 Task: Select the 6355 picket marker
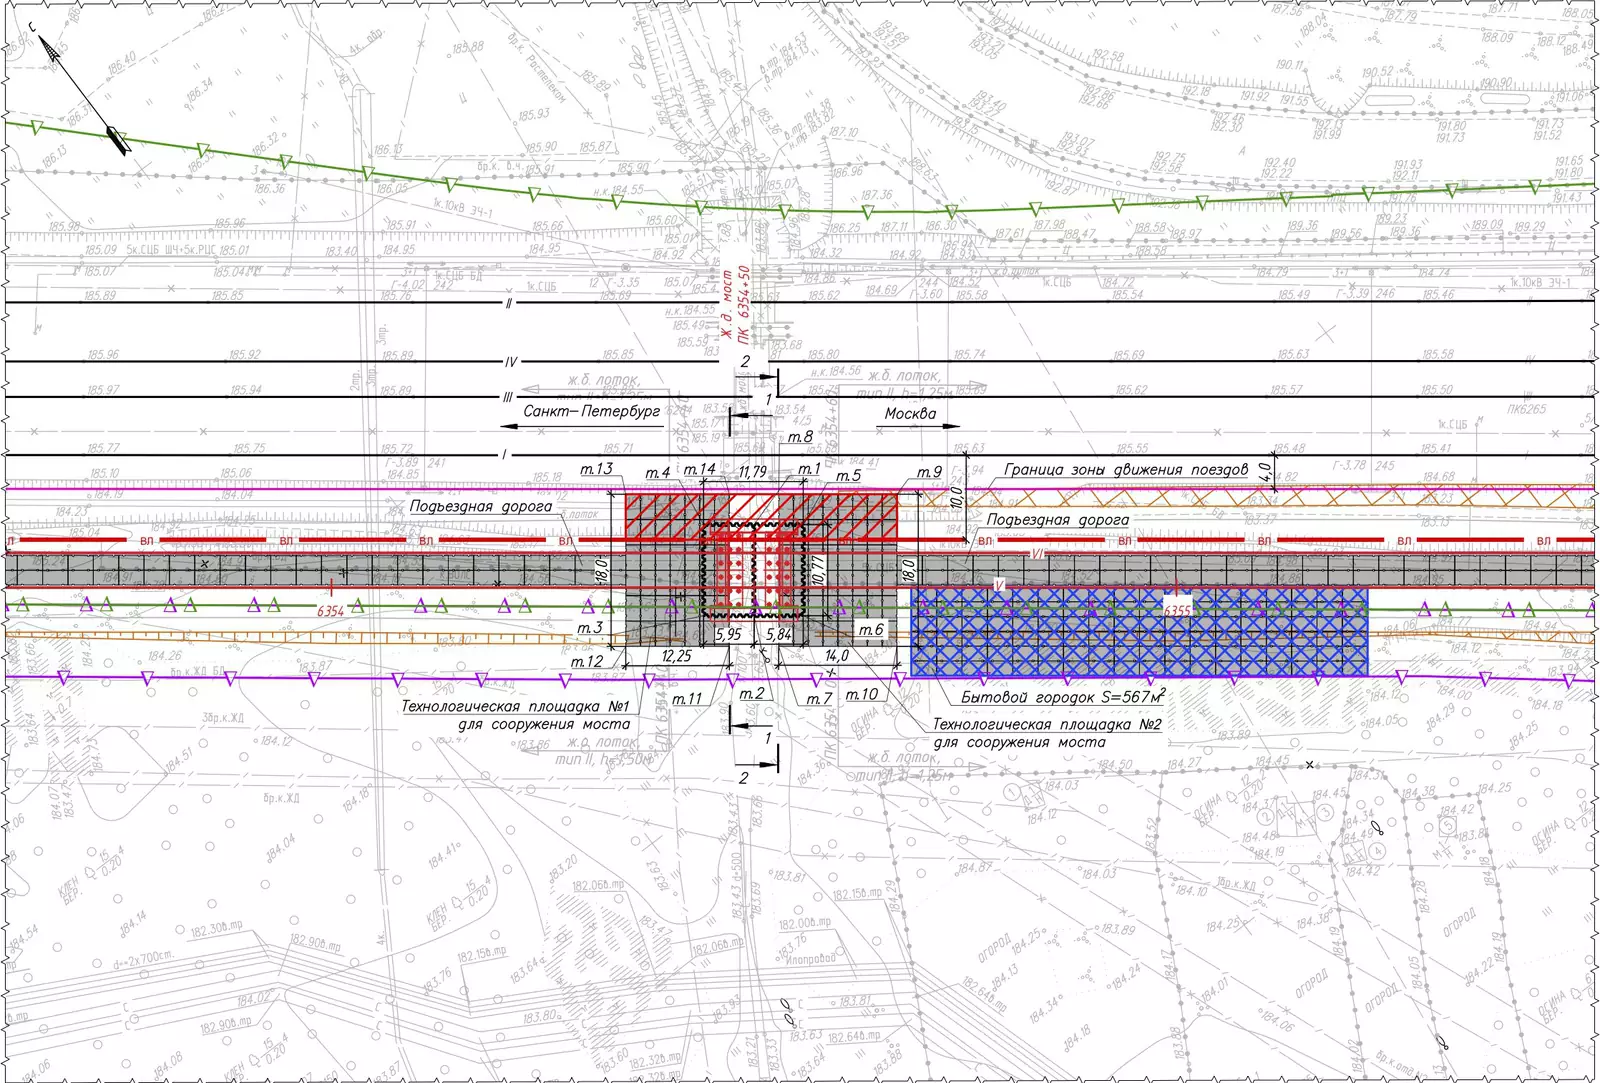1177,609
